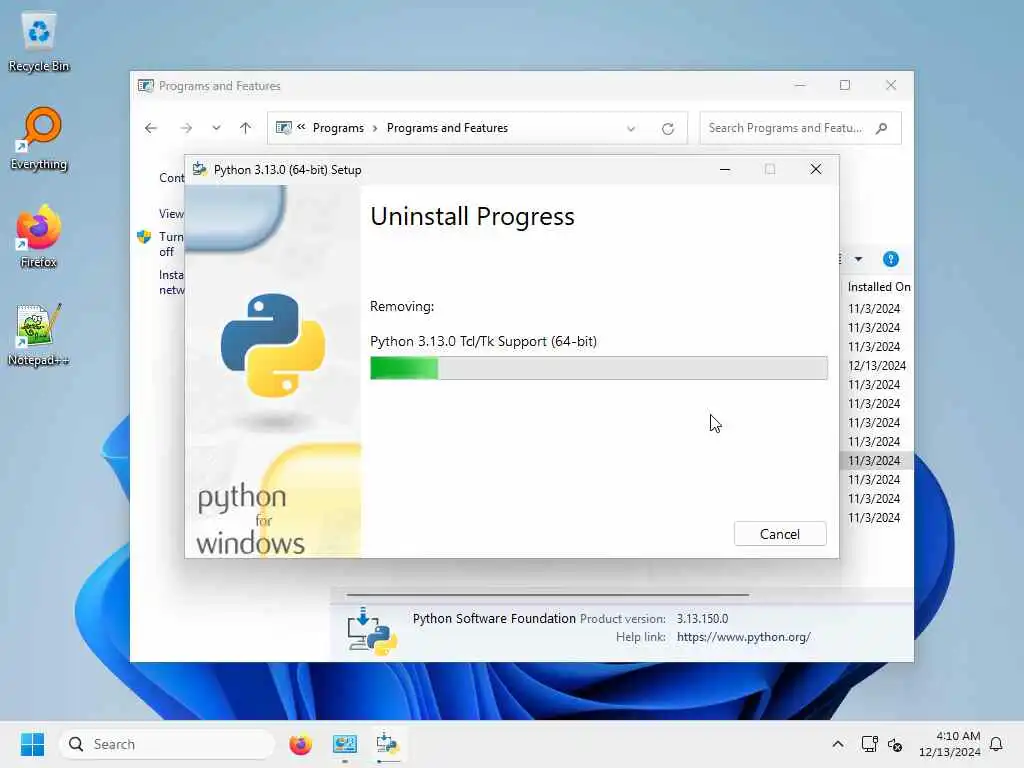The image size is (1024, 768).
Task: Sort by the Installed On column
Action: 878,287
